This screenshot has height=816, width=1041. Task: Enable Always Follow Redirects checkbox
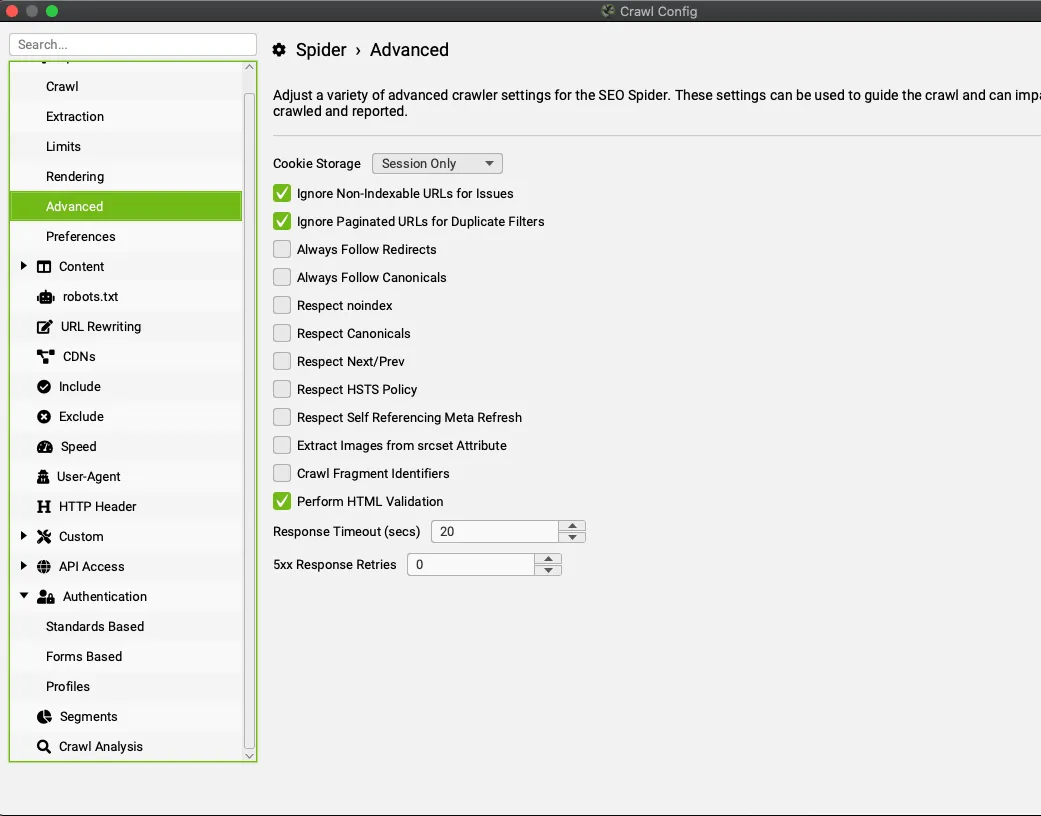tap(282, 250)
